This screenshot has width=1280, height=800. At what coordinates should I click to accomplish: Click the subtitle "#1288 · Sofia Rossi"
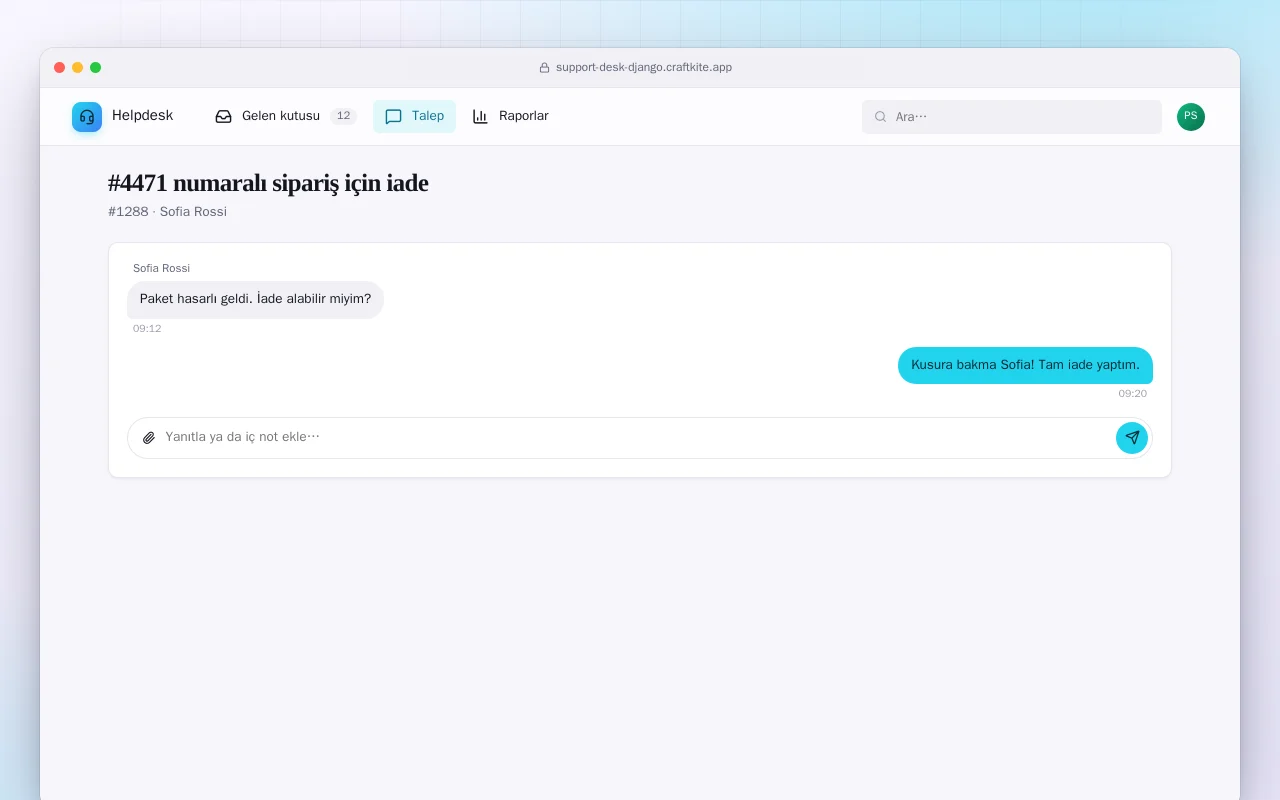point(167,212)
